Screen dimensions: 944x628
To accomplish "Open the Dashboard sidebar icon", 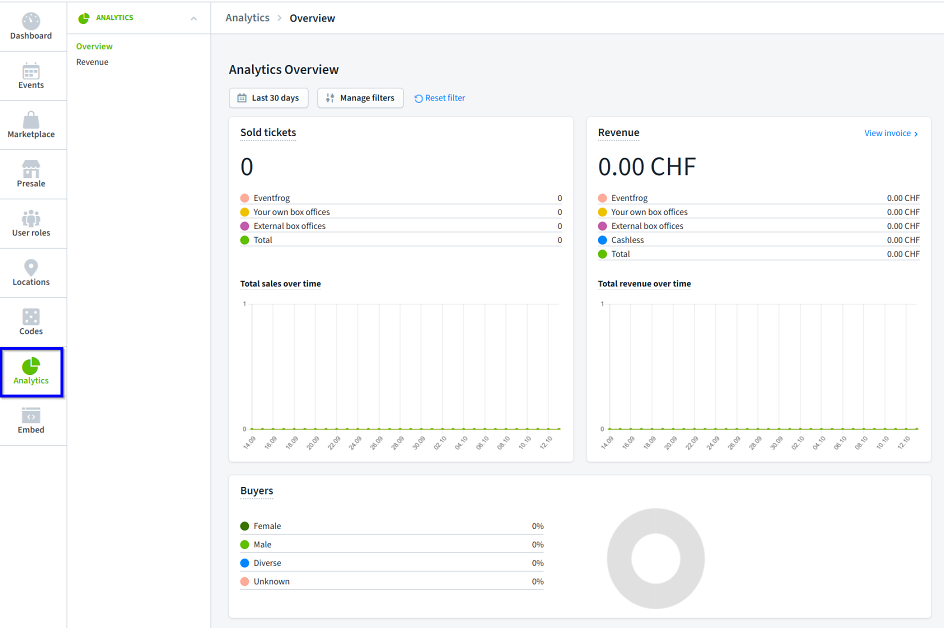I will pyautogui.click(x=31, y=22).
